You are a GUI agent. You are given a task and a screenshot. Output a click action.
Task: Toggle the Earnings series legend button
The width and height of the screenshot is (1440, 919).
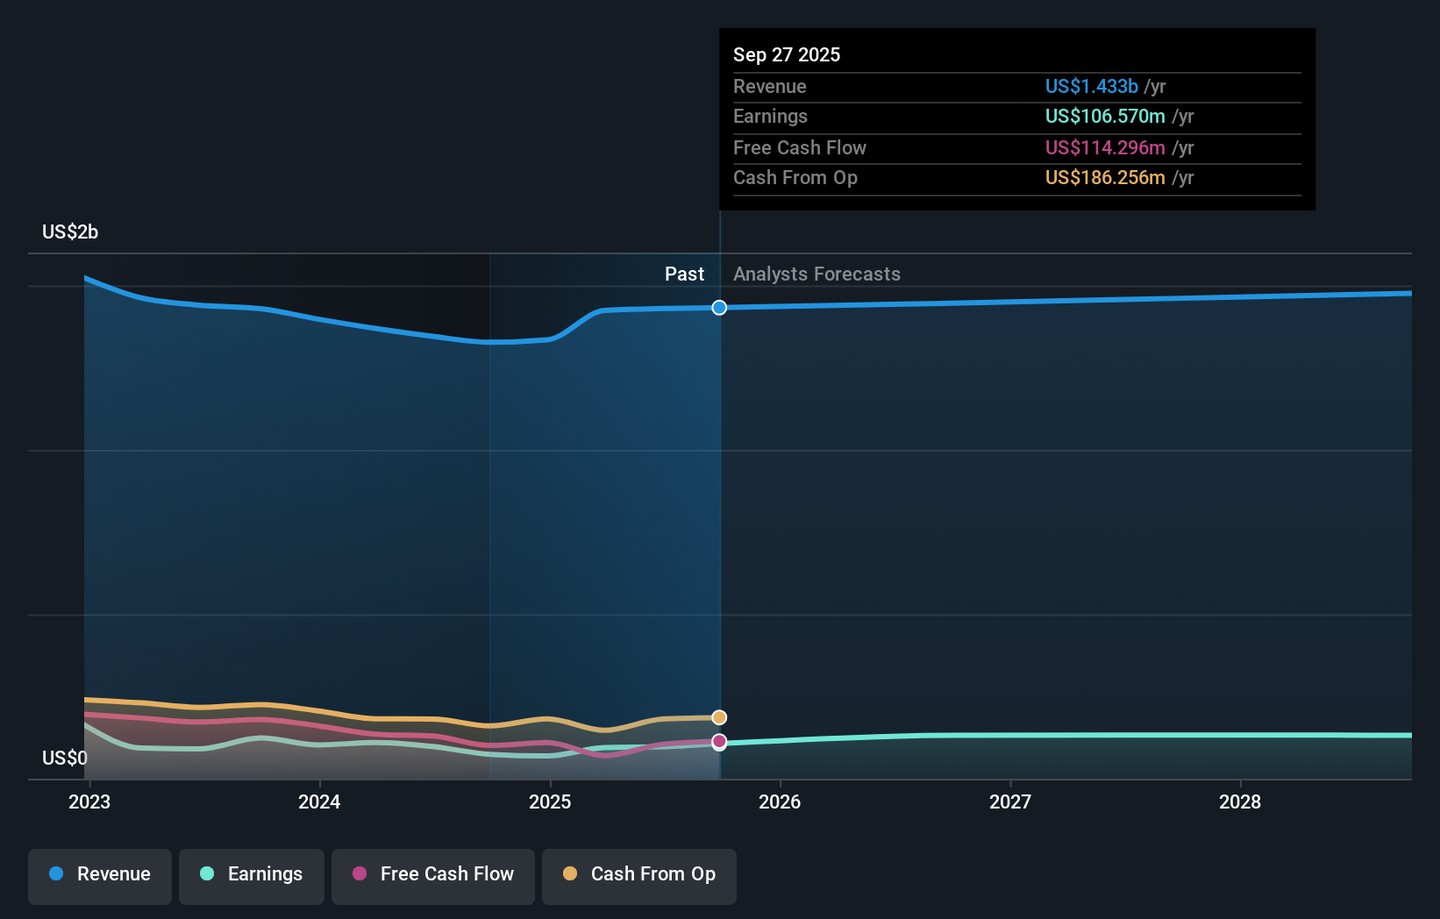[x=251, y=875]
